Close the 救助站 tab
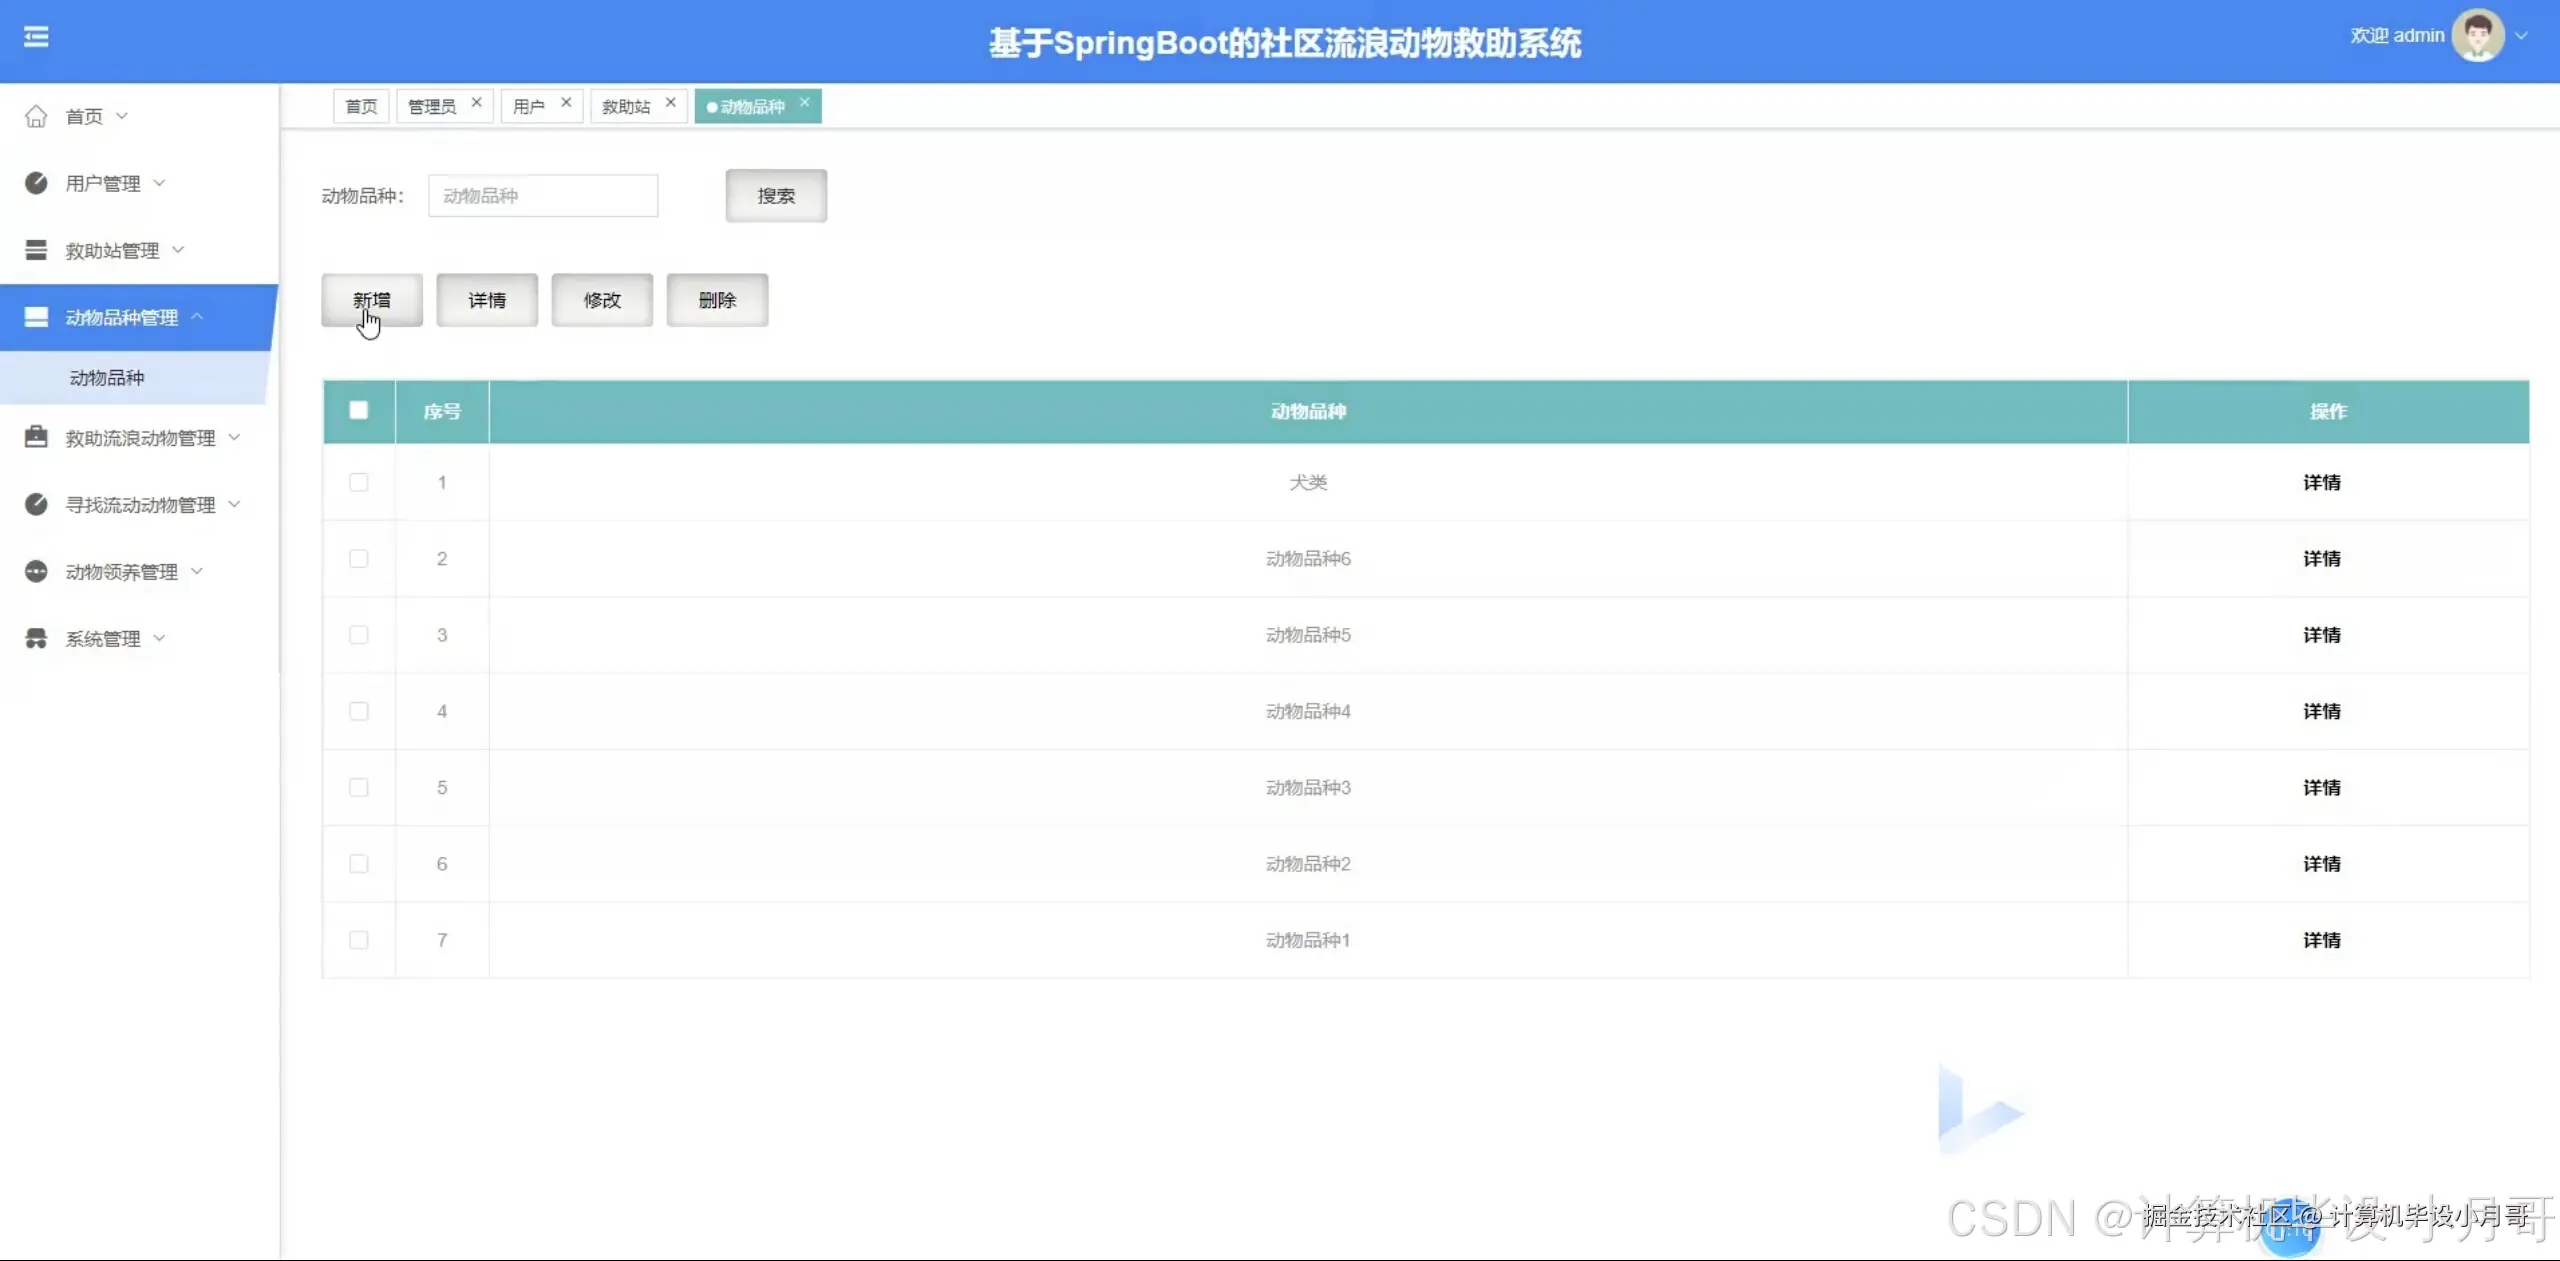2560x1261 pixels. 671,102
